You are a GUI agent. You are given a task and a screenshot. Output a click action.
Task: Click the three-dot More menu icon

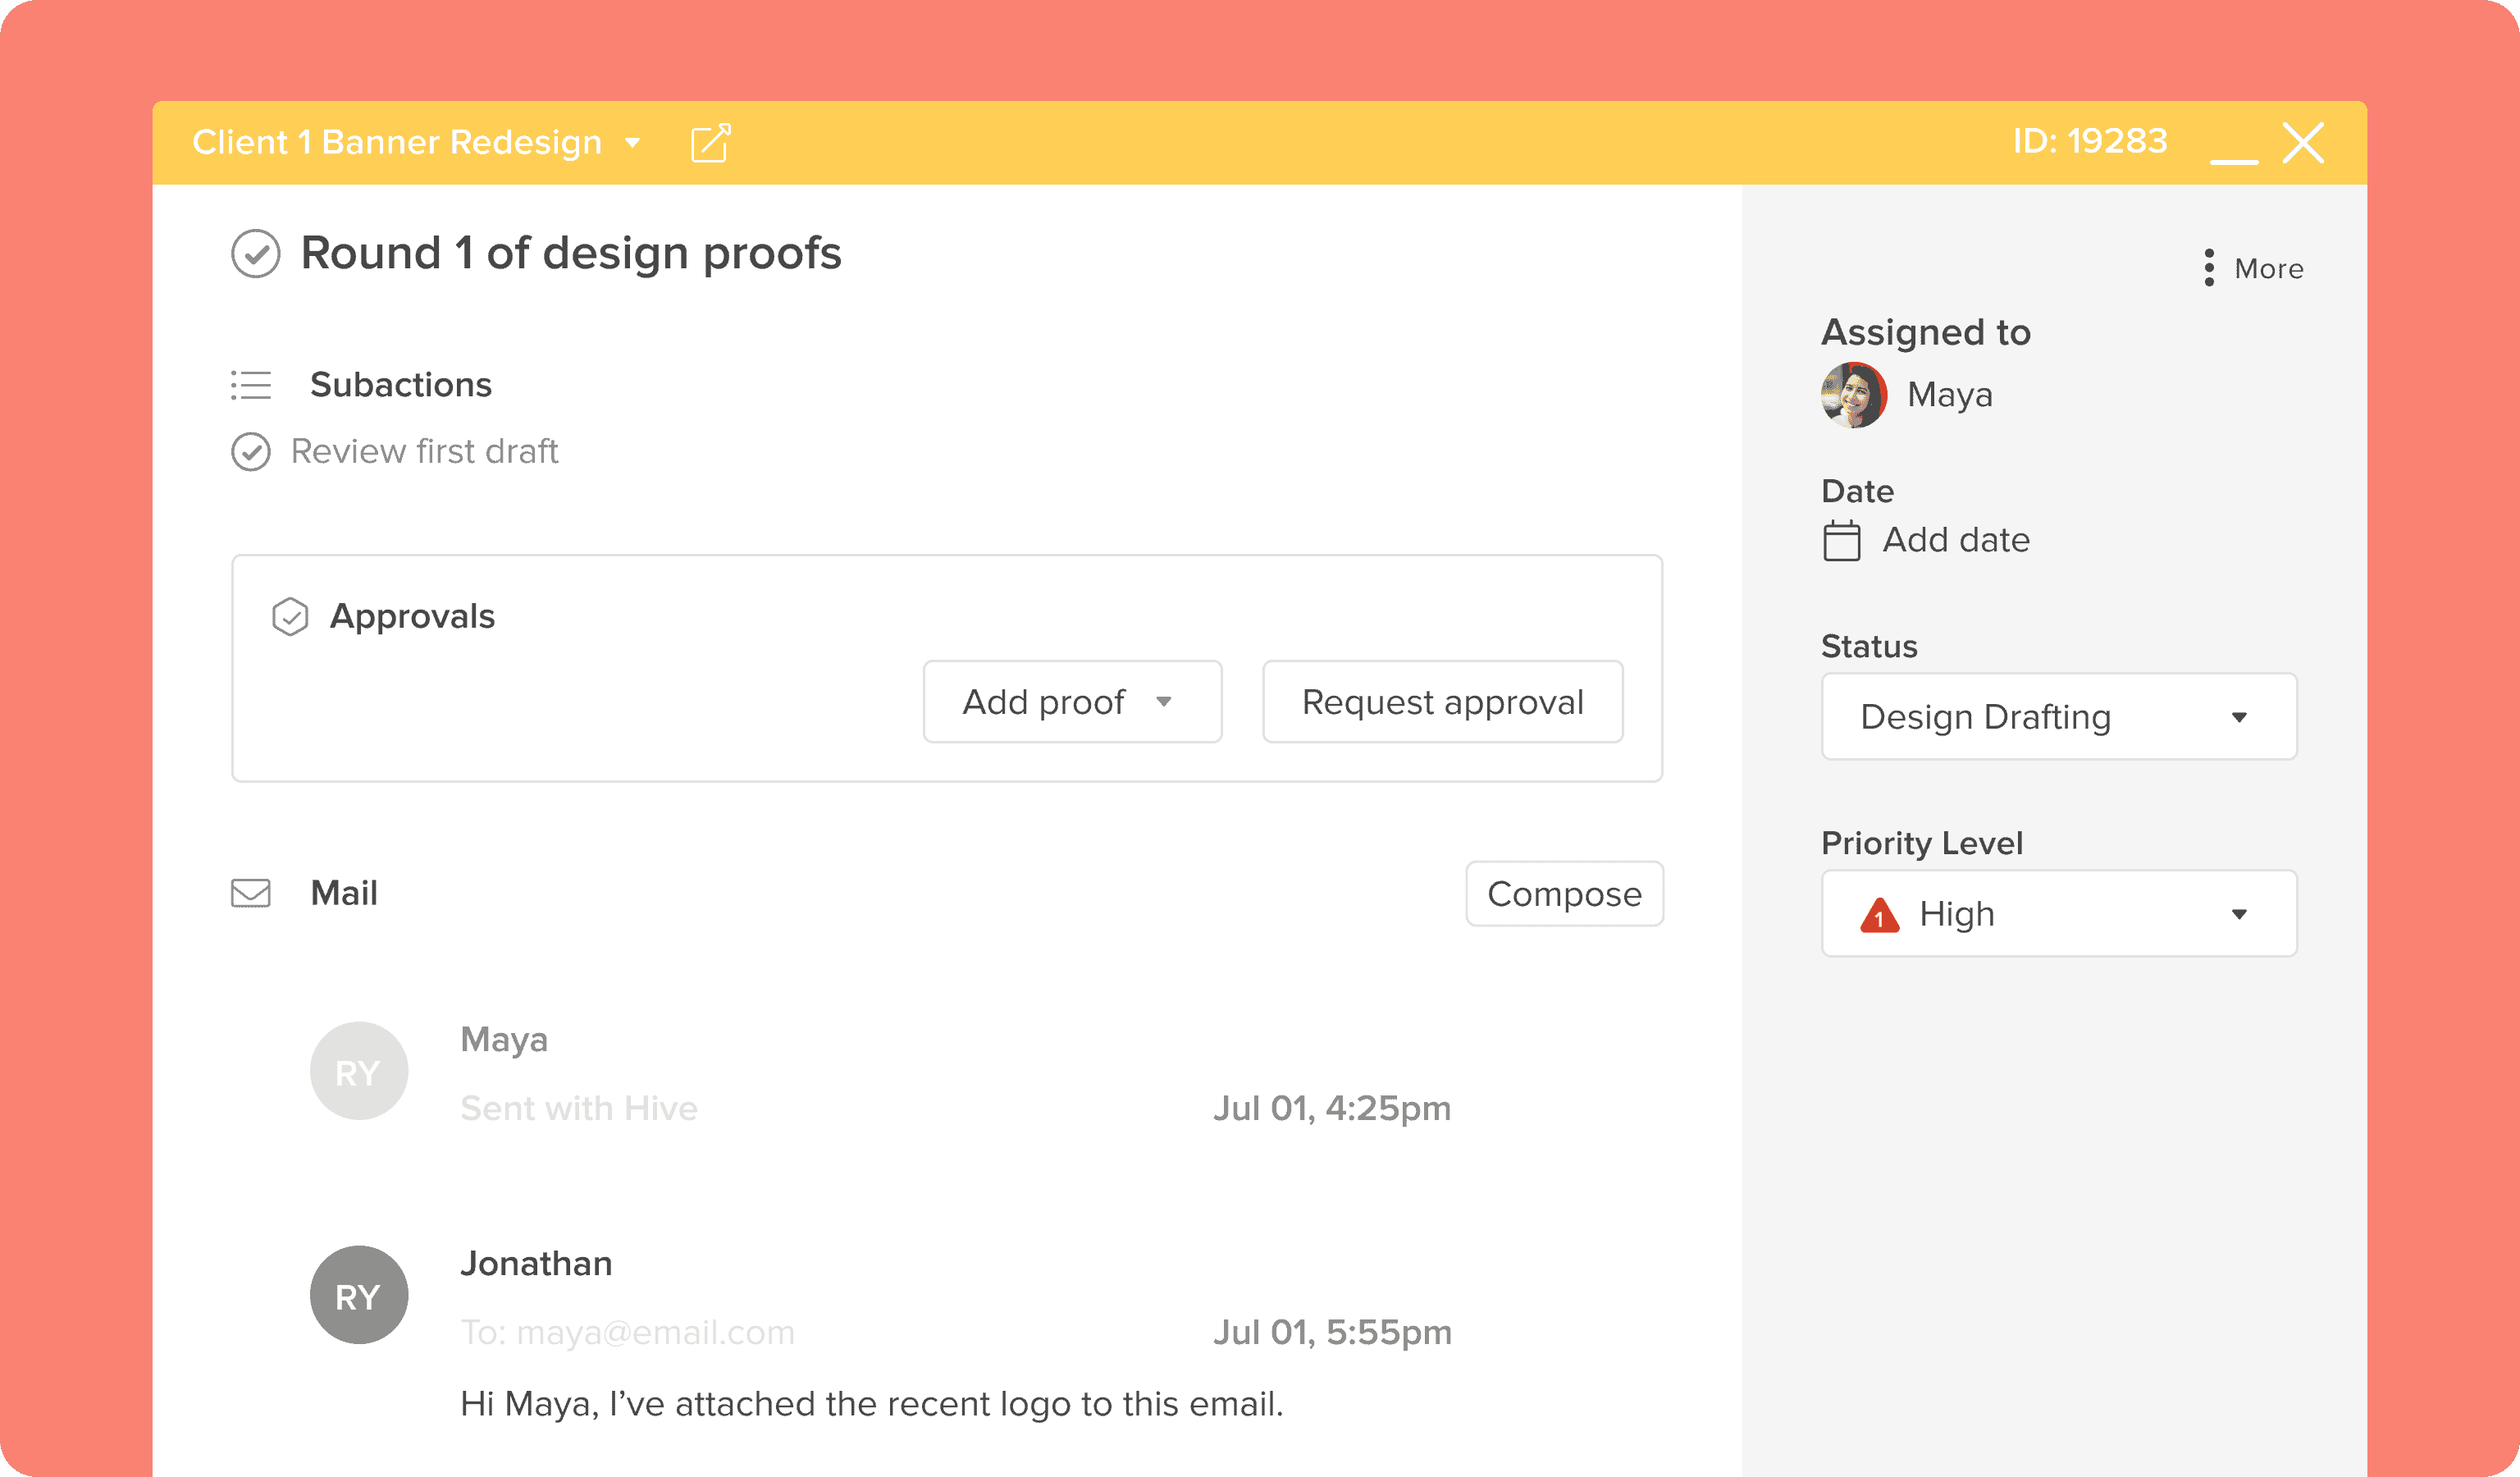click(x=2208, y=268)
